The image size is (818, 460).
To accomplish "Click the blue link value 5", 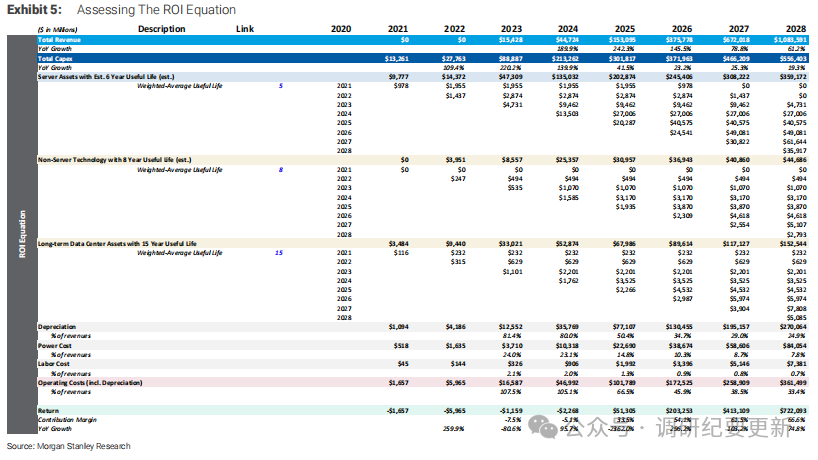I will pyautogui.click(x=281, y=87).
